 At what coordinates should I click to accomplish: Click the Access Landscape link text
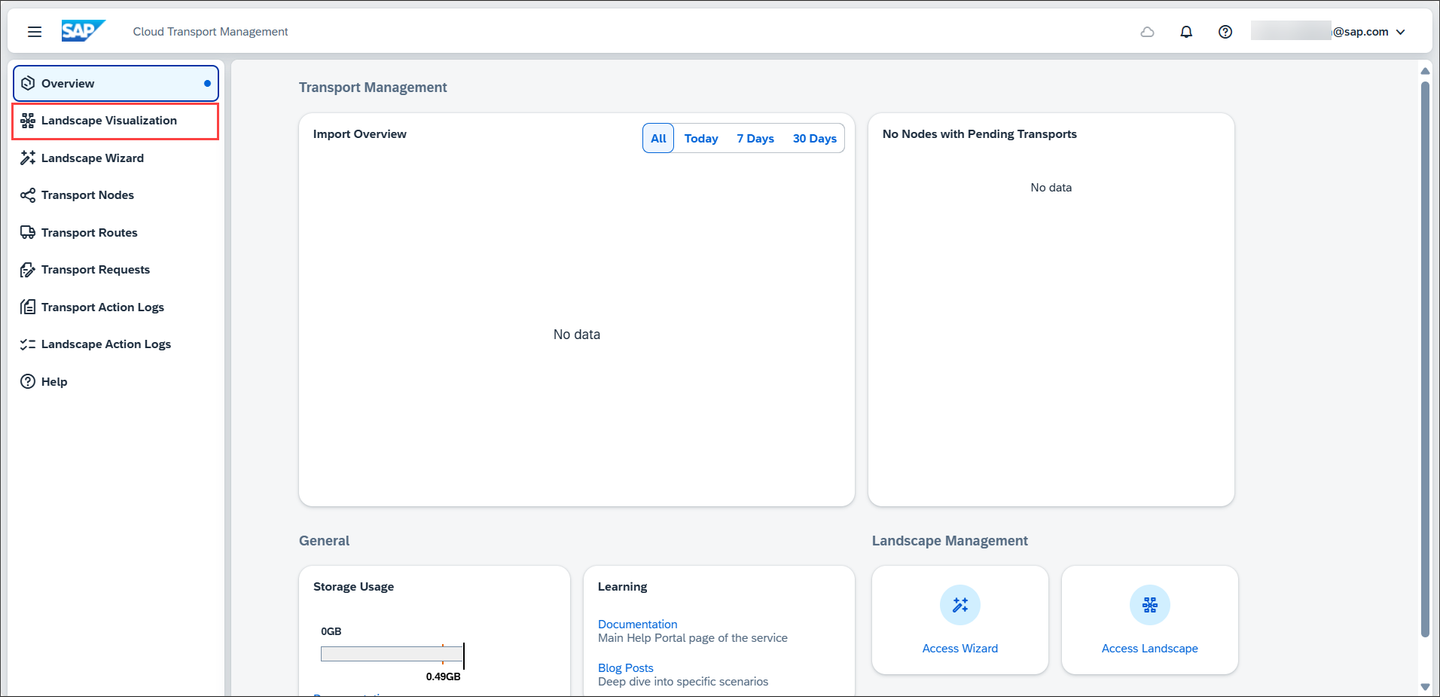pos(1150,648)
